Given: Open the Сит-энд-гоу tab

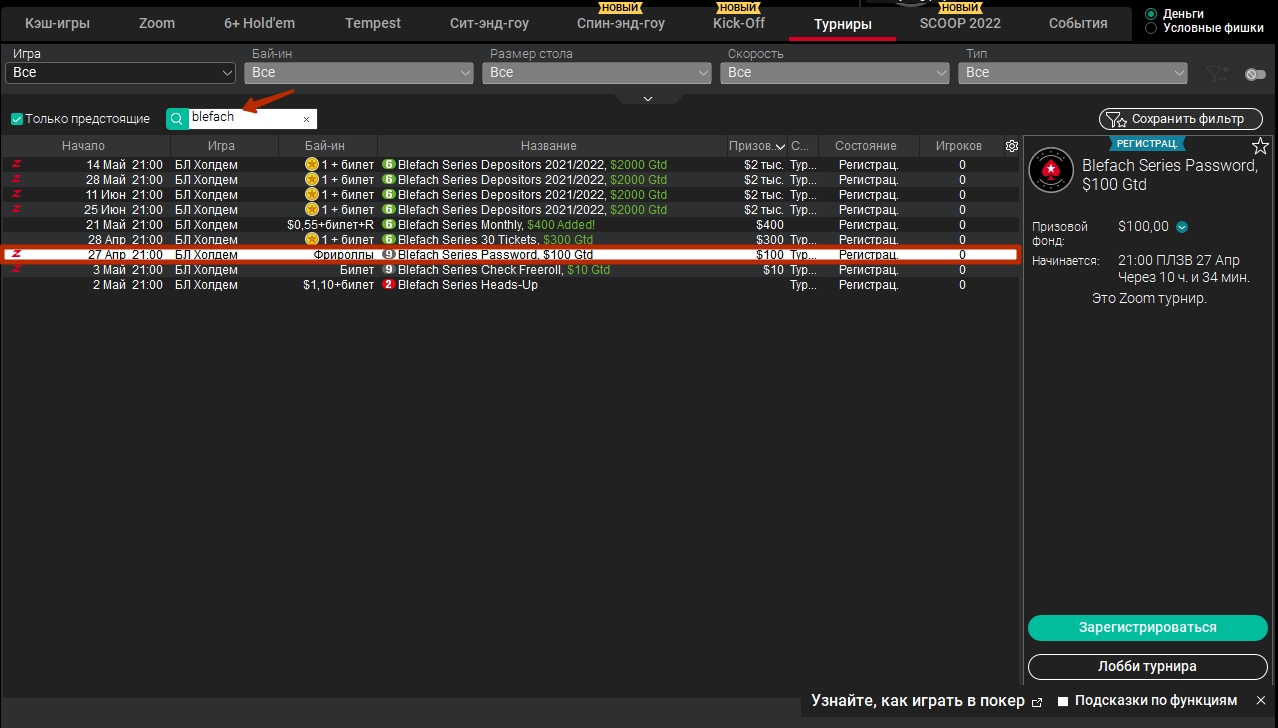Looking at the screenshot, I should 489,23.
